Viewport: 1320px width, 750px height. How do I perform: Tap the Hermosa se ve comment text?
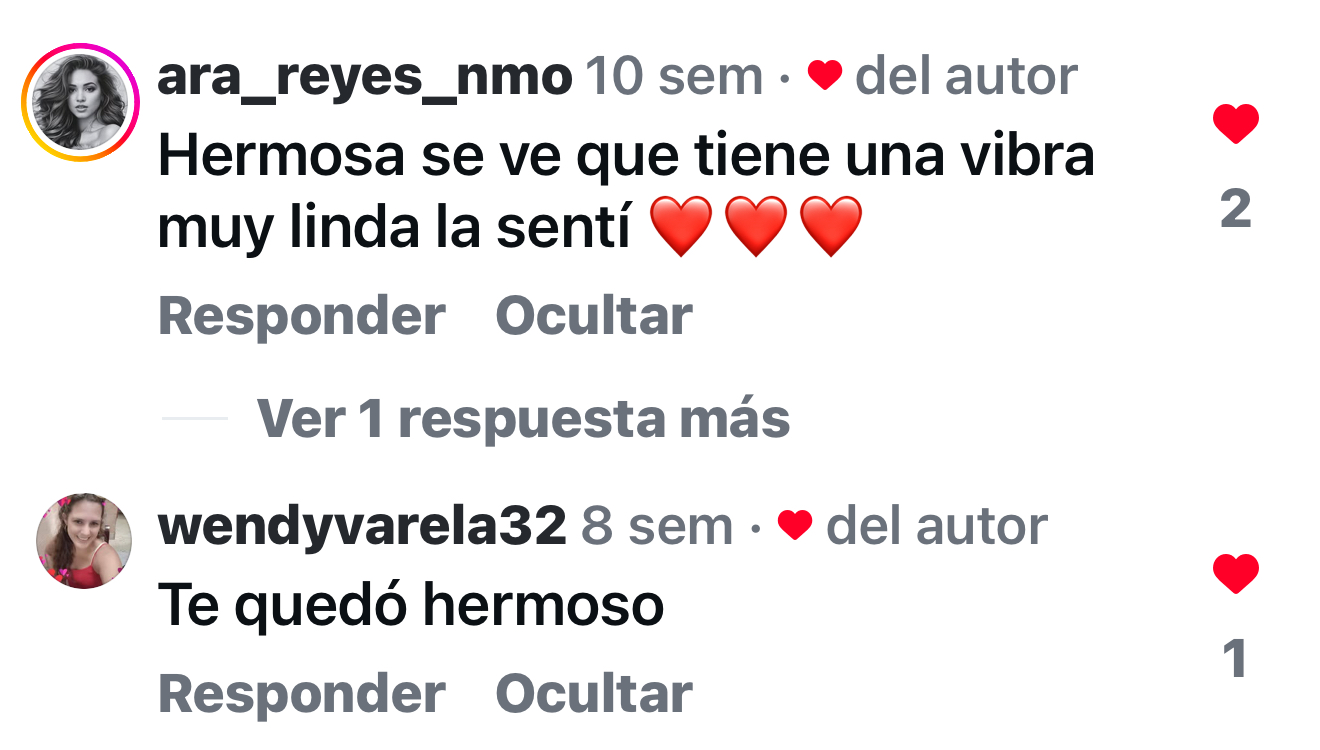[626, 192]
